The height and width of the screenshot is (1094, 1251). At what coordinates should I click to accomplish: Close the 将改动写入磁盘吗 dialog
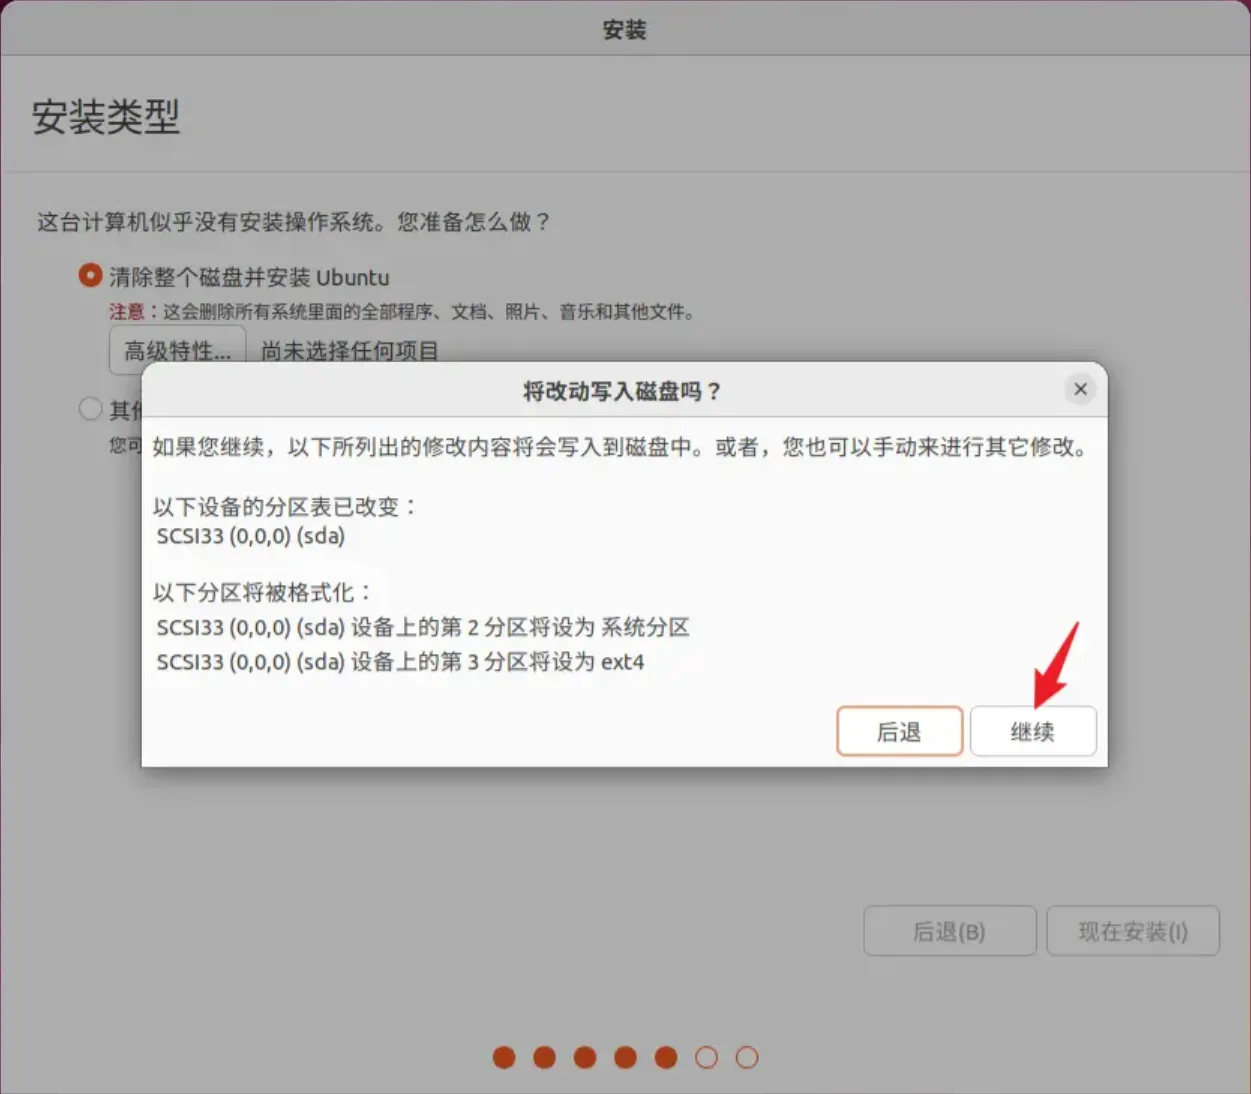point(1080,389)
